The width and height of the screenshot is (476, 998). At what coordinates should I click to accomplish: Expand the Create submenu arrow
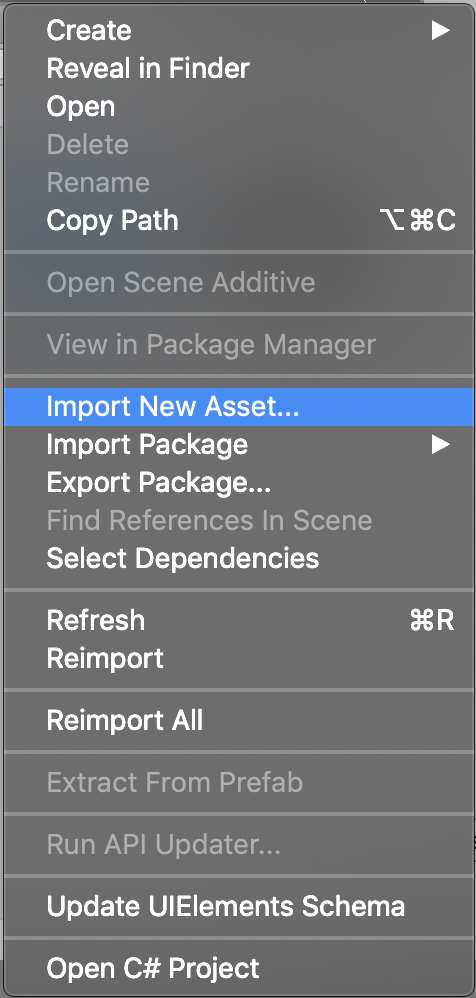click(x=440, y=30)
